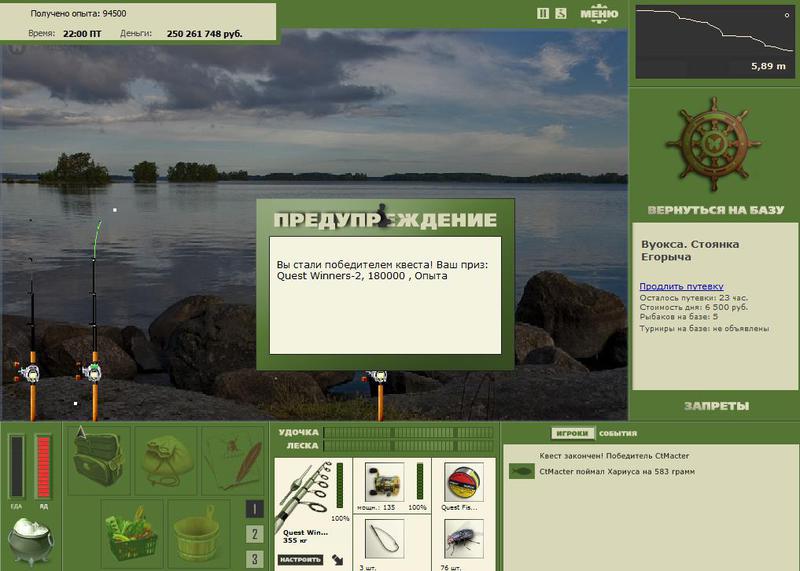Click 'Рыбаков на базе: 5' line
Viewport: 800px width, 571px height.
pyautogui.click(x=679, y=316)
